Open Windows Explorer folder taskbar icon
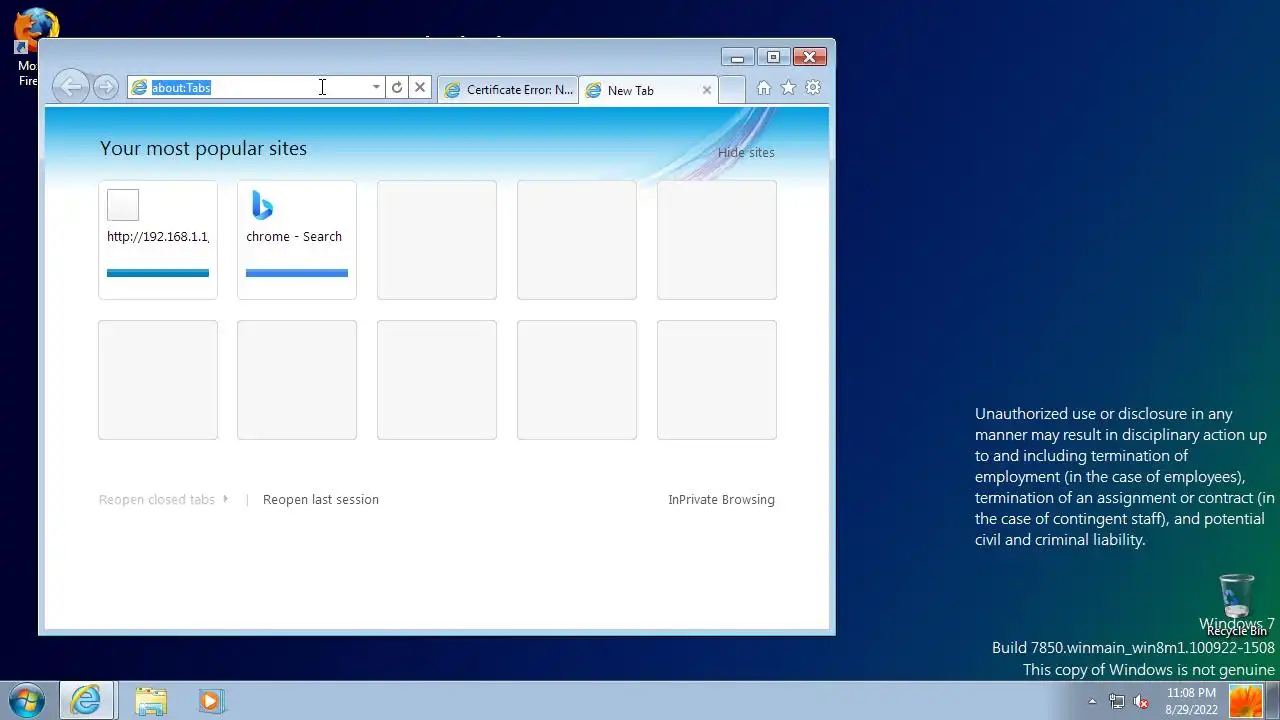The height and width of the screenshot is (720, 1280). pos(151,701)
